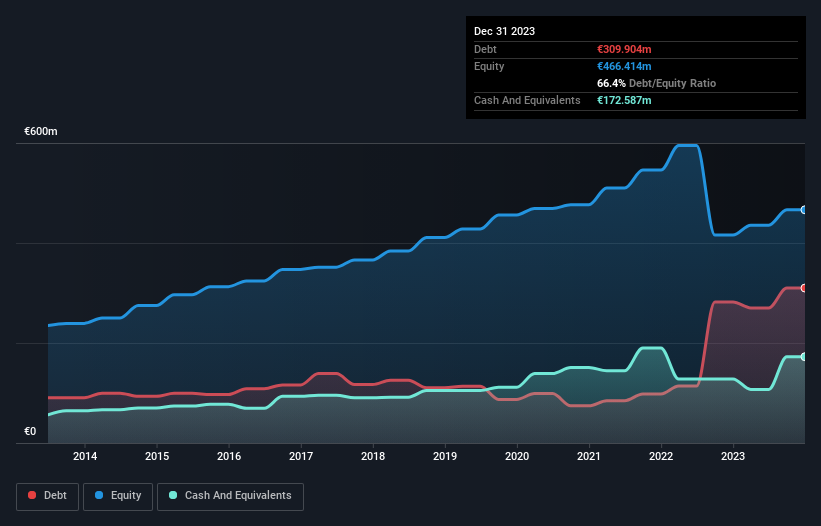Click the 2014 x-axis label

(x=85, y=456)
